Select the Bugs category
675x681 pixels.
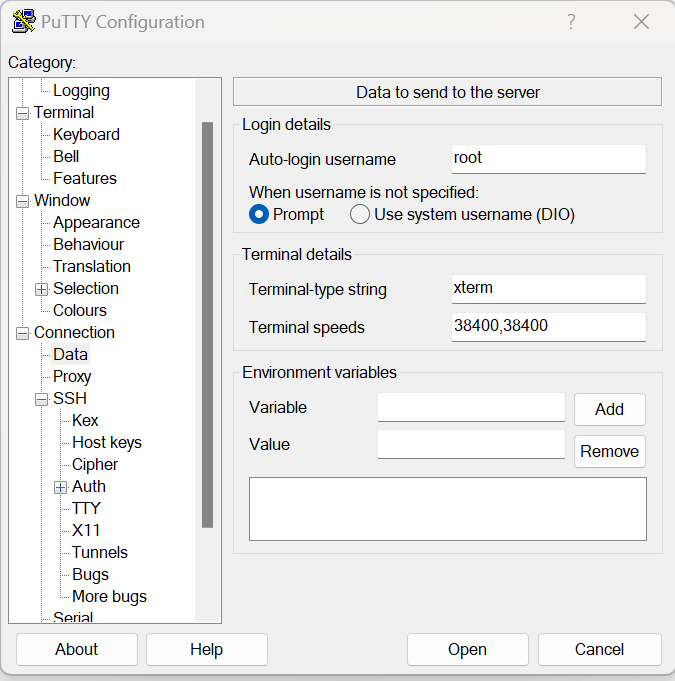tap(90, 575)
